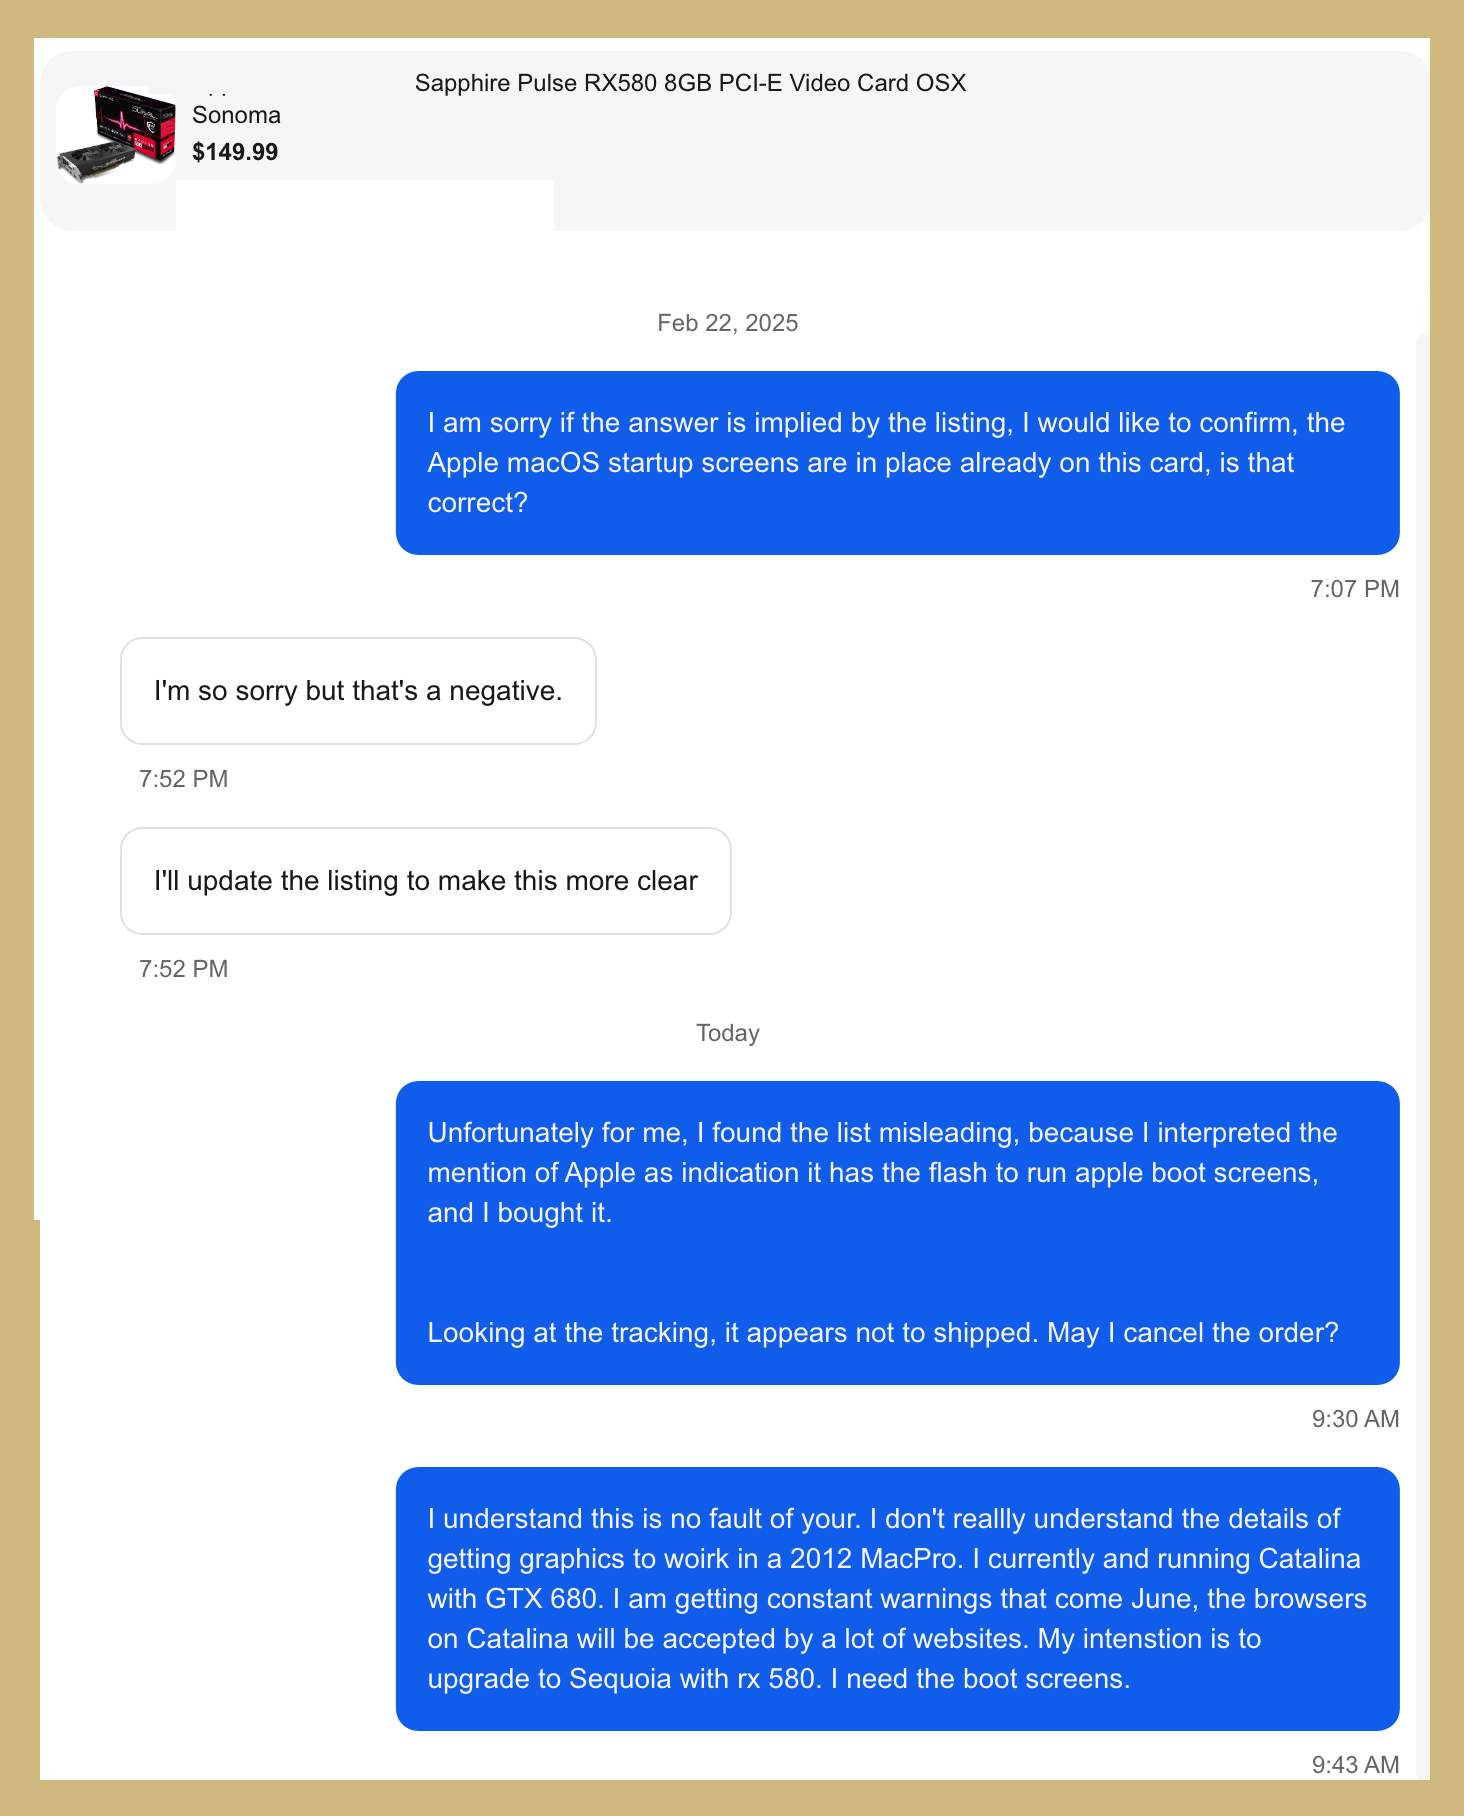Click the conversation's vertical scrollbar
Image resolution: width=1464 pixels, height=1816 pixels.
click(x=1422, y=900)
